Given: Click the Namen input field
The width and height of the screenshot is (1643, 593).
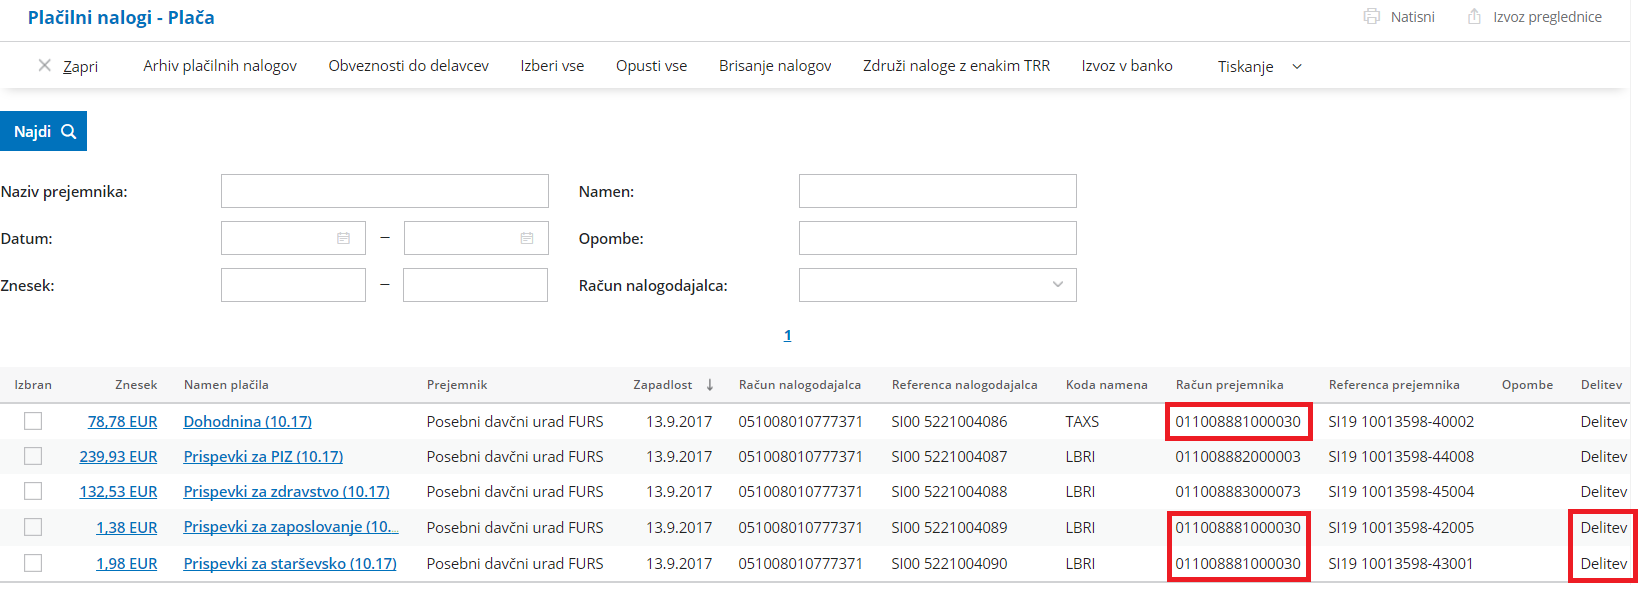Looking at the screenshot, I should 938,191.
